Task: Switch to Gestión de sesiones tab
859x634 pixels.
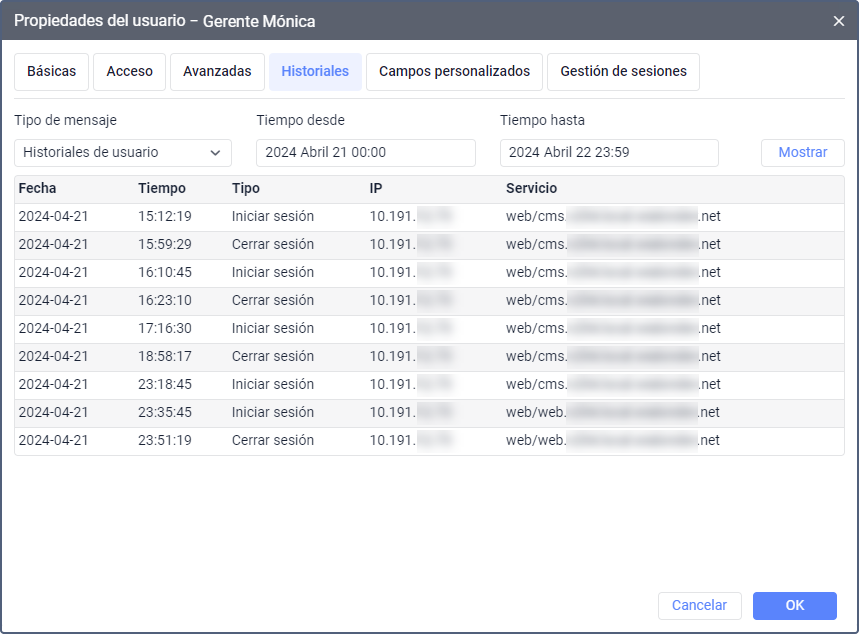Action: pyautogui.click(x=623, y=72)
